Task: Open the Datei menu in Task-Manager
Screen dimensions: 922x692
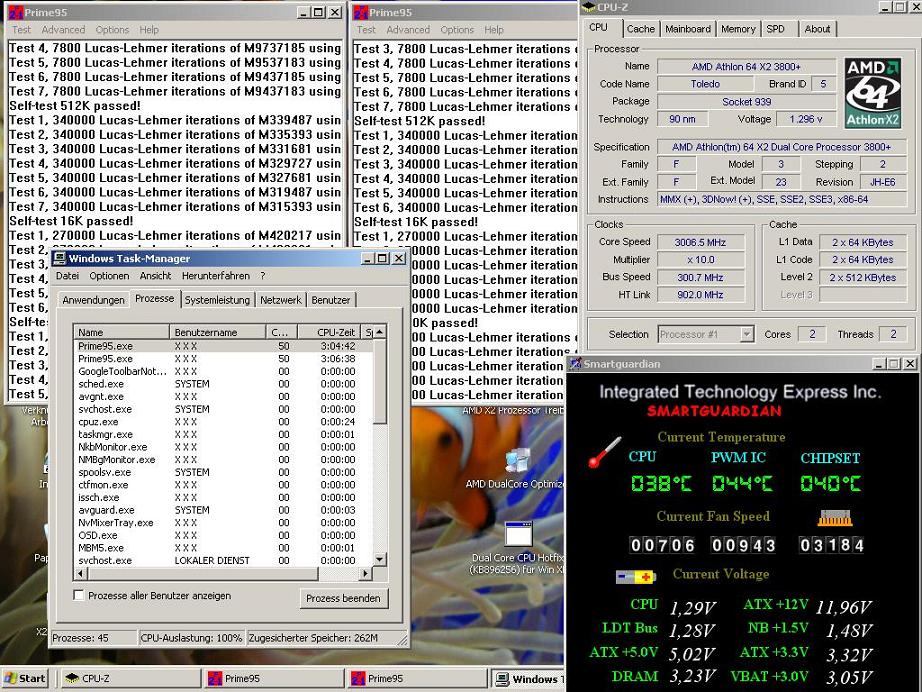Action: point(67,276)
